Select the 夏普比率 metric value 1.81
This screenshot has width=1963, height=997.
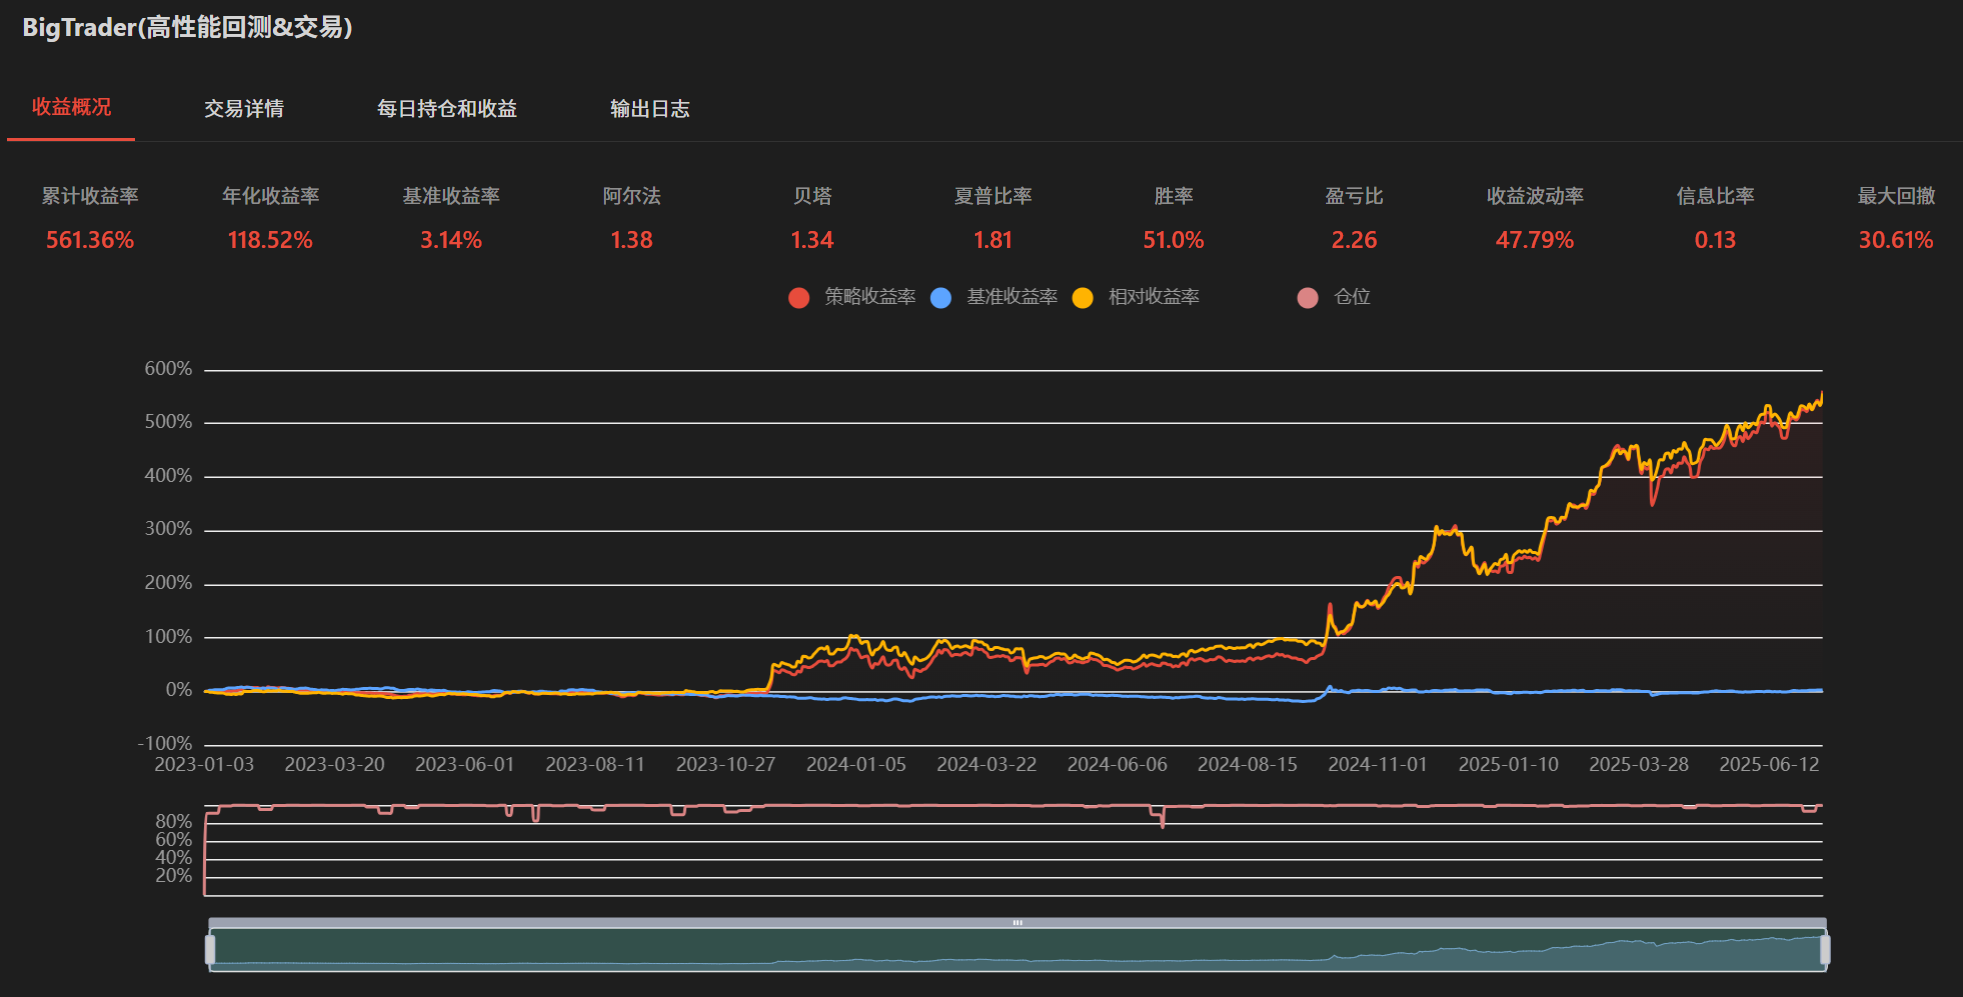tap(993, 240)
